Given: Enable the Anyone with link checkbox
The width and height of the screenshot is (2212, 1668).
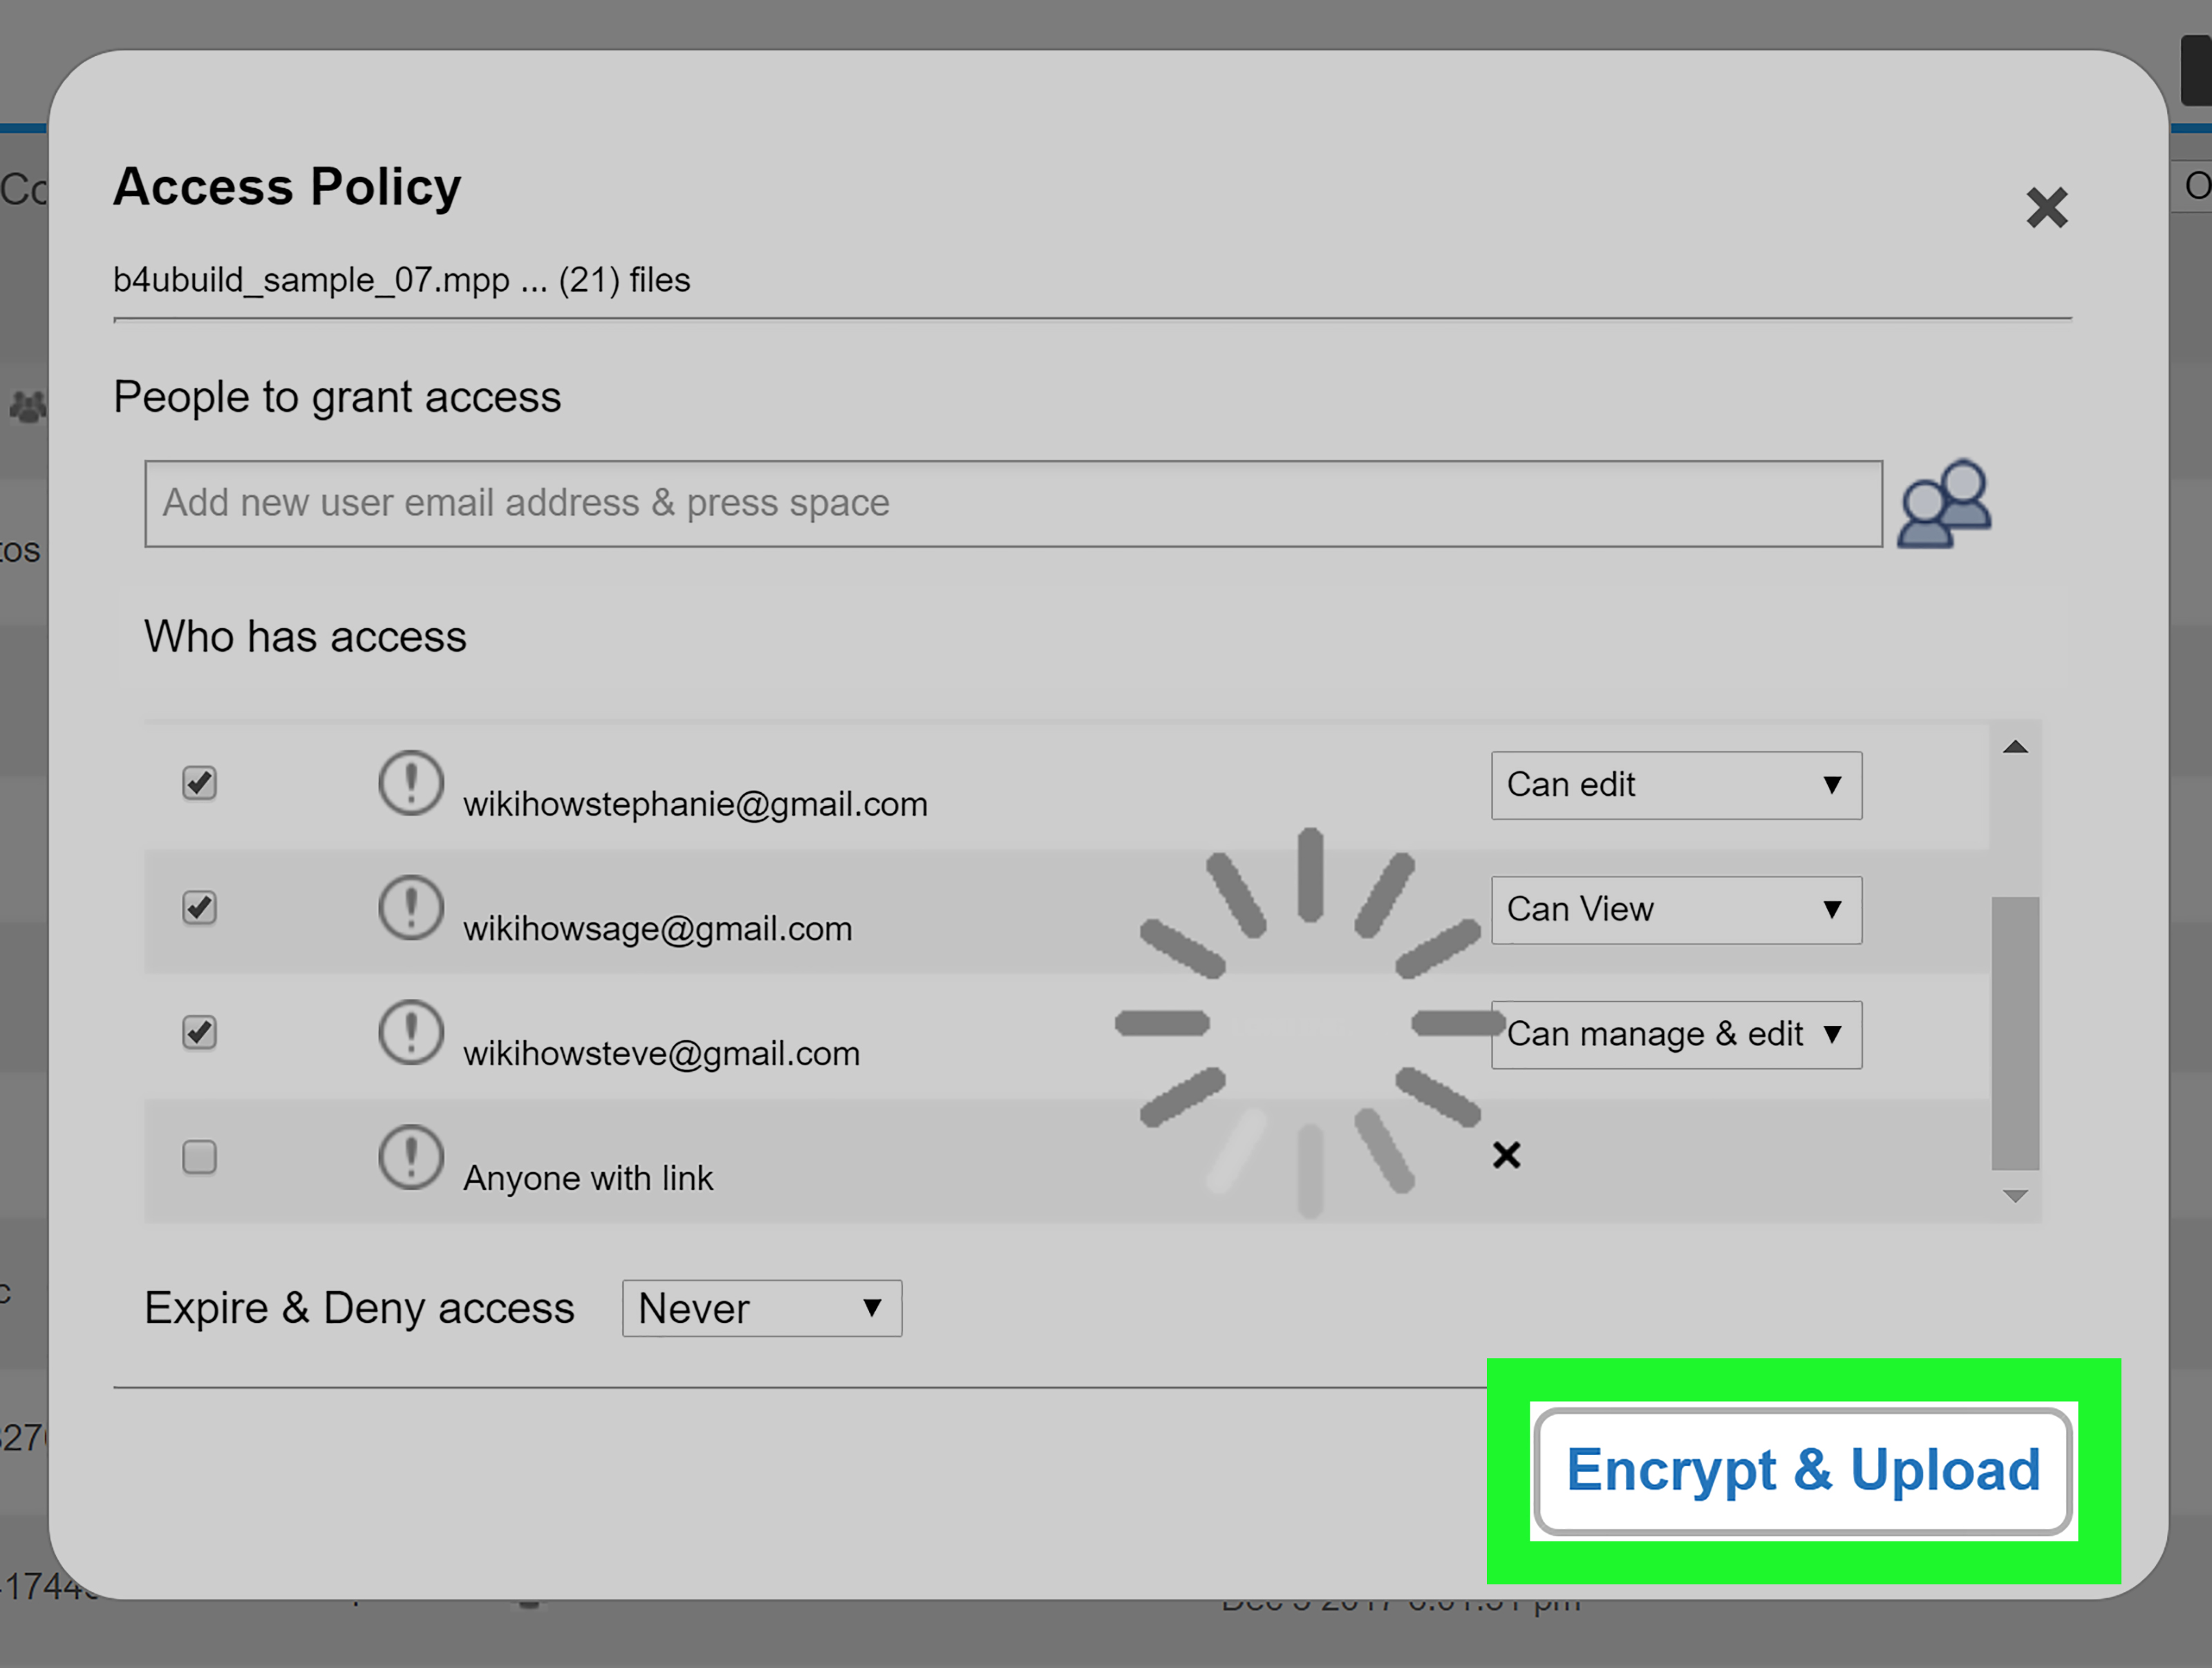Looking at the screenshot, I should coord(199,1157).
